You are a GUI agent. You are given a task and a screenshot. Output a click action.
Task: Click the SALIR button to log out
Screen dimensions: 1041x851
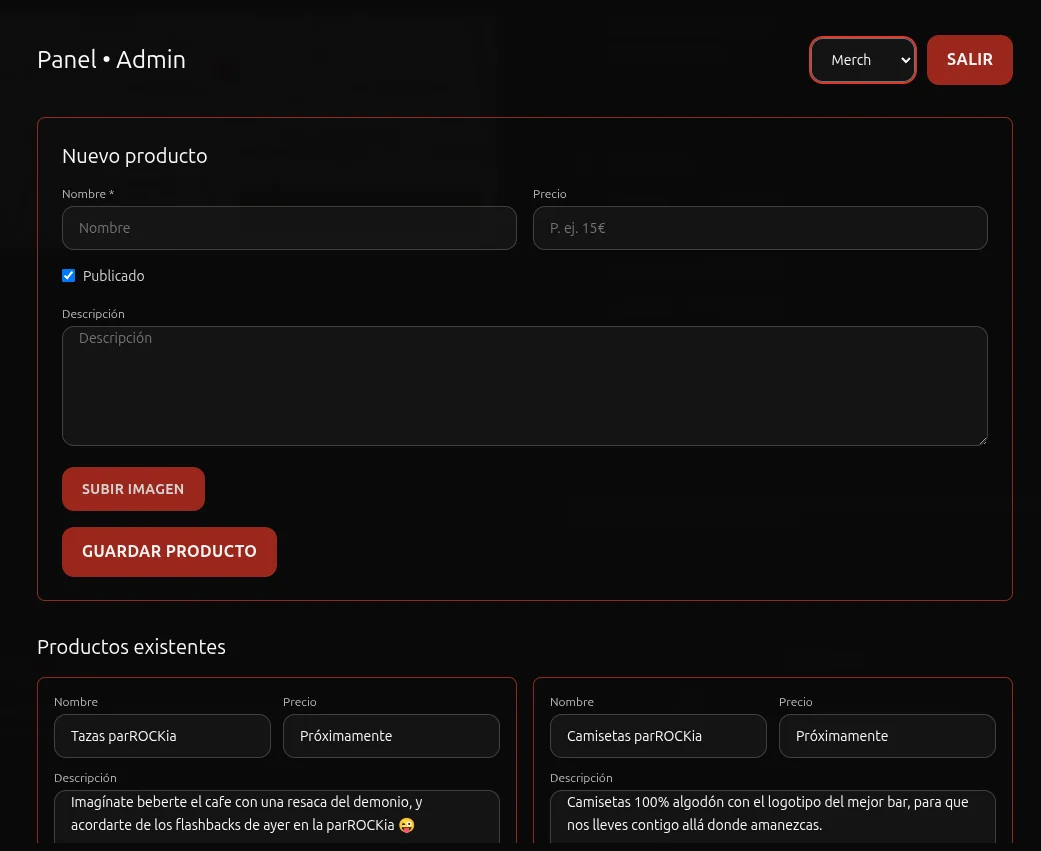coord(968,59)
